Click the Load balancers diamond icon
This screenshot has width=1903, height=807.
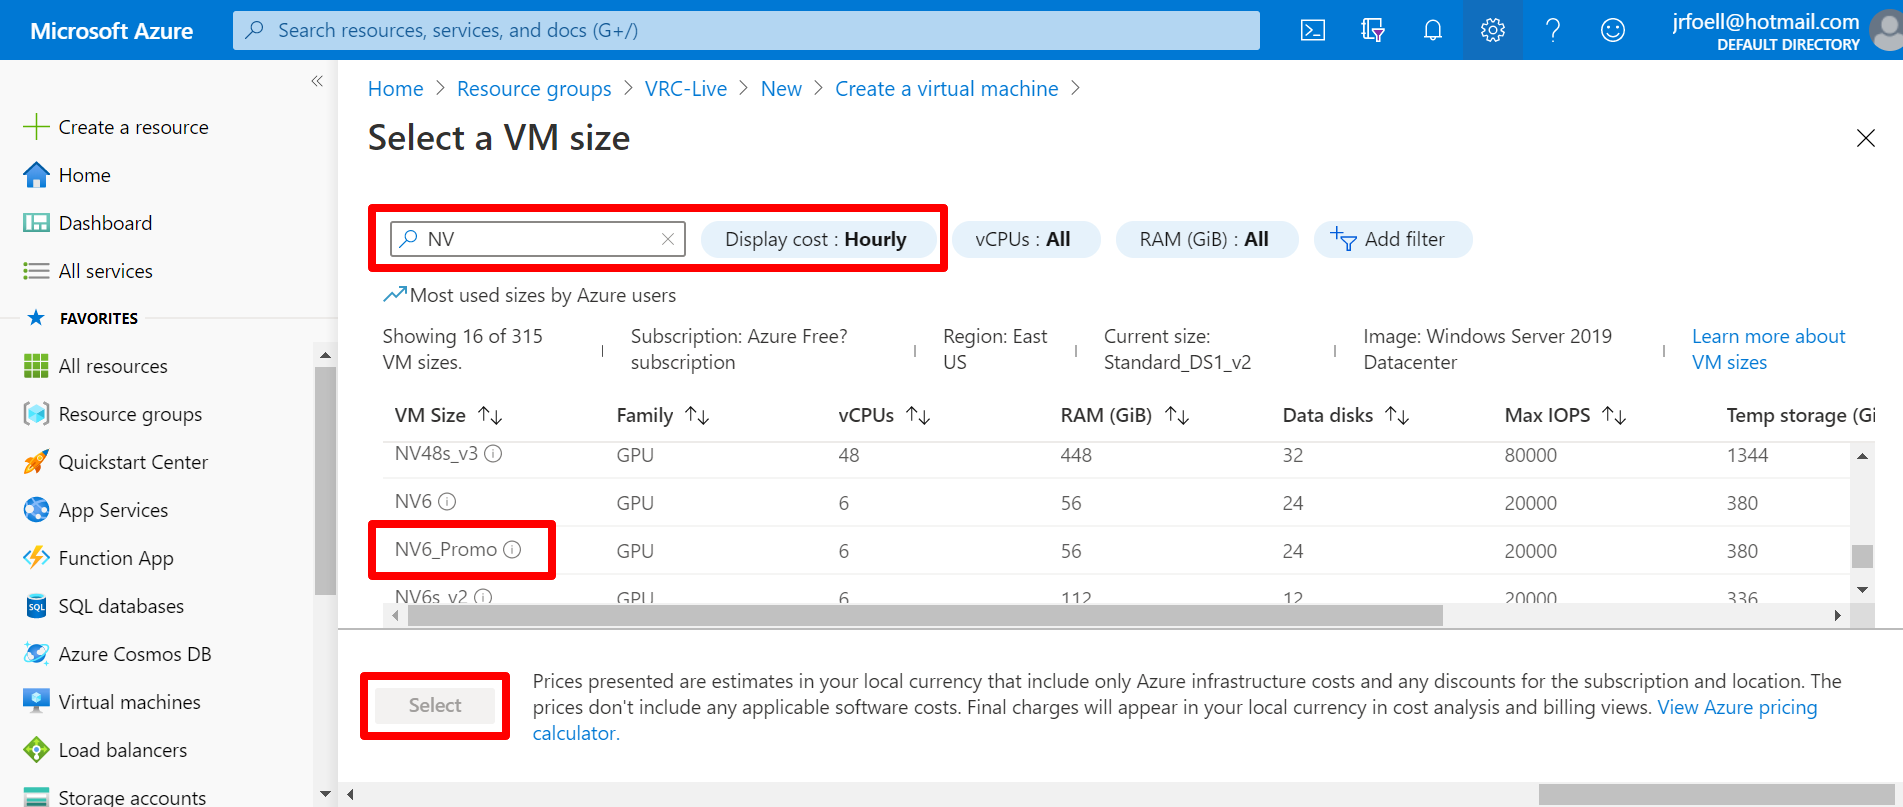(x=36, y=750)
